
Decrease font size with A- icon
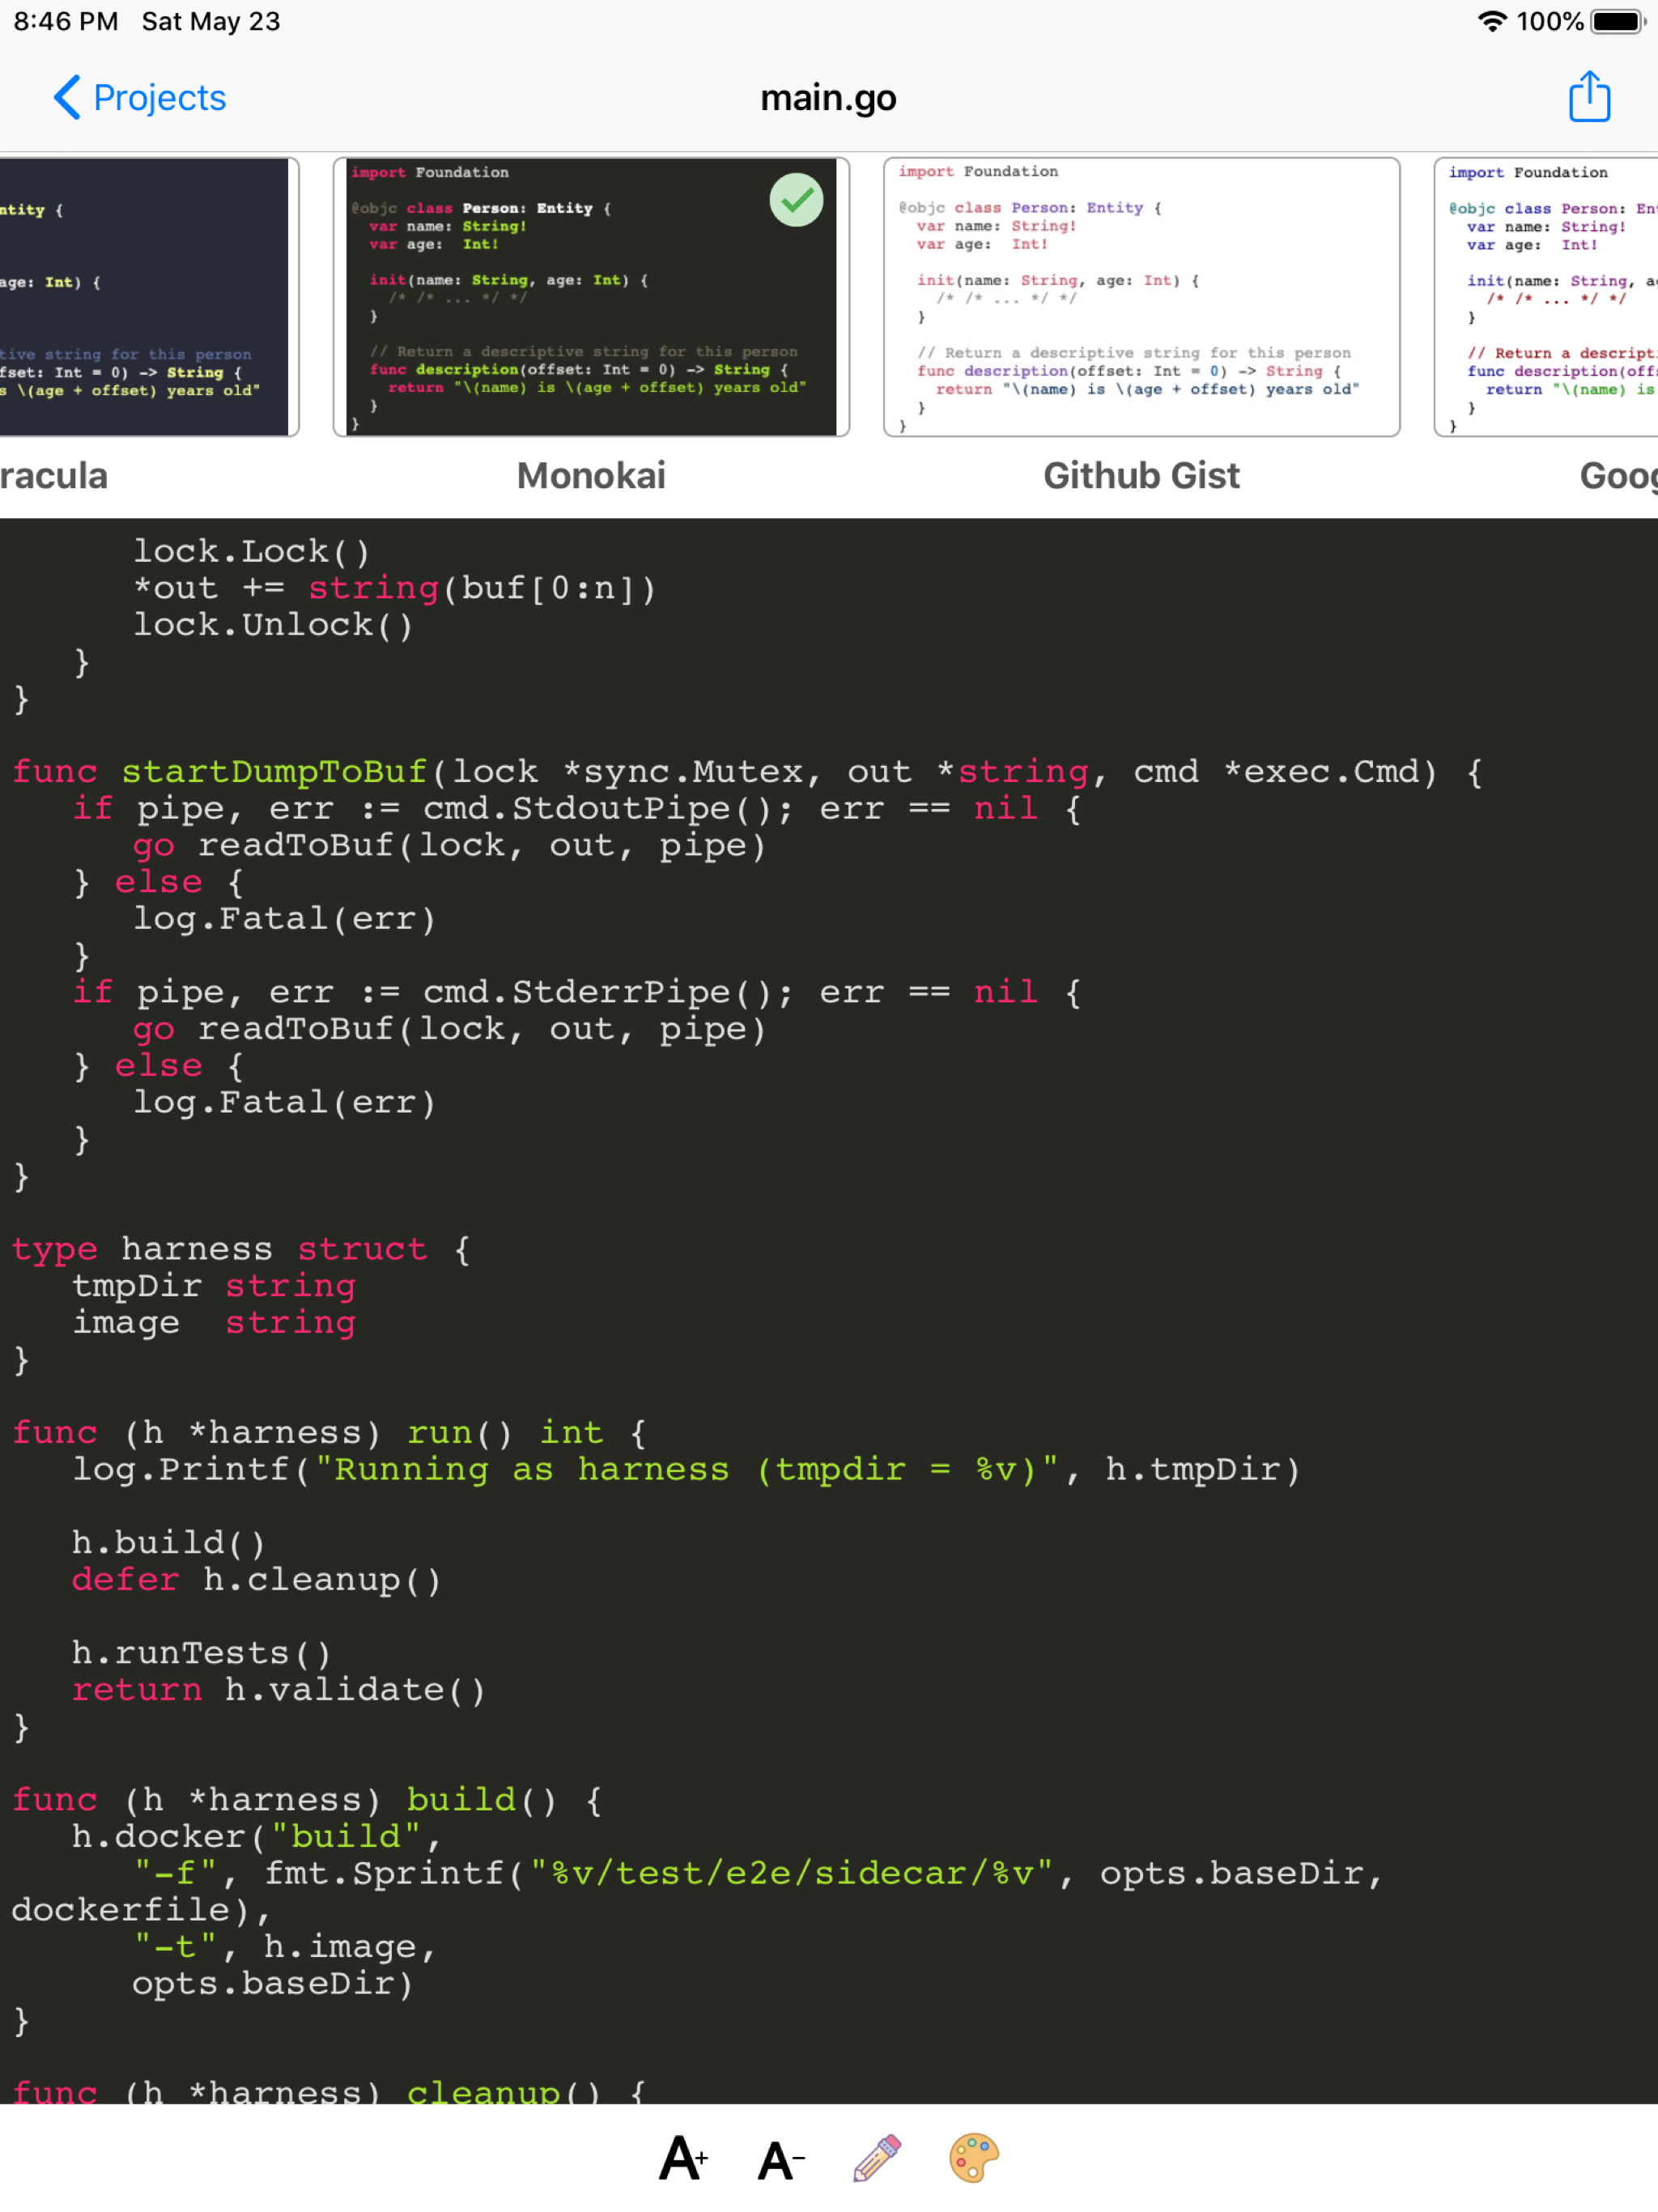pyautogui.click(x=781, y=2159)
